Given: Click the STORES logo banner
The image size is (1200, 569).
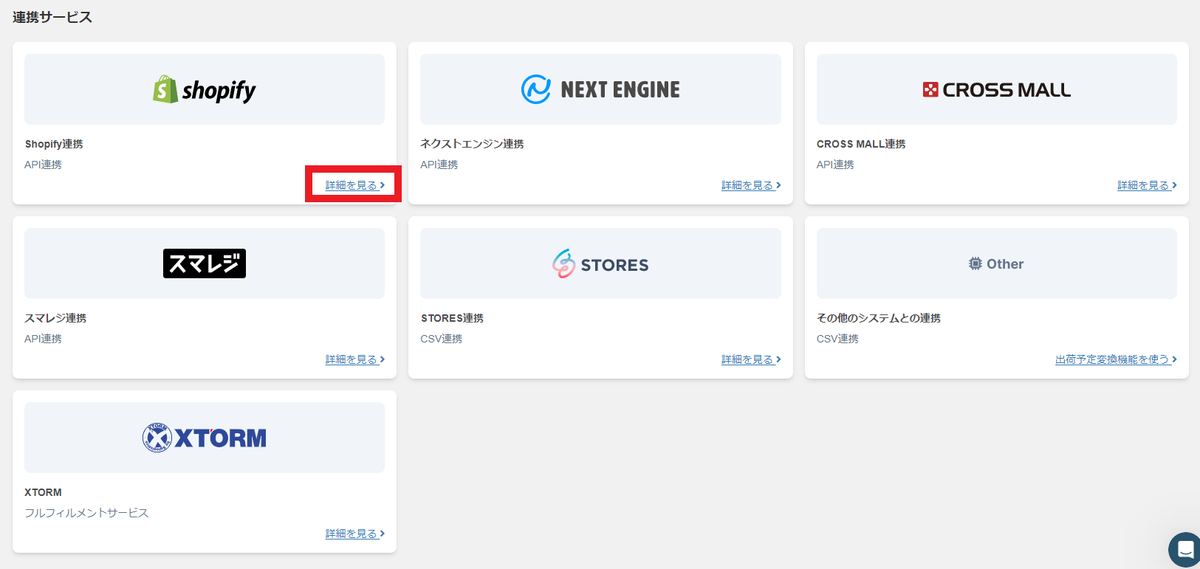Looking at the screenshot, I should tap(600, 264).
